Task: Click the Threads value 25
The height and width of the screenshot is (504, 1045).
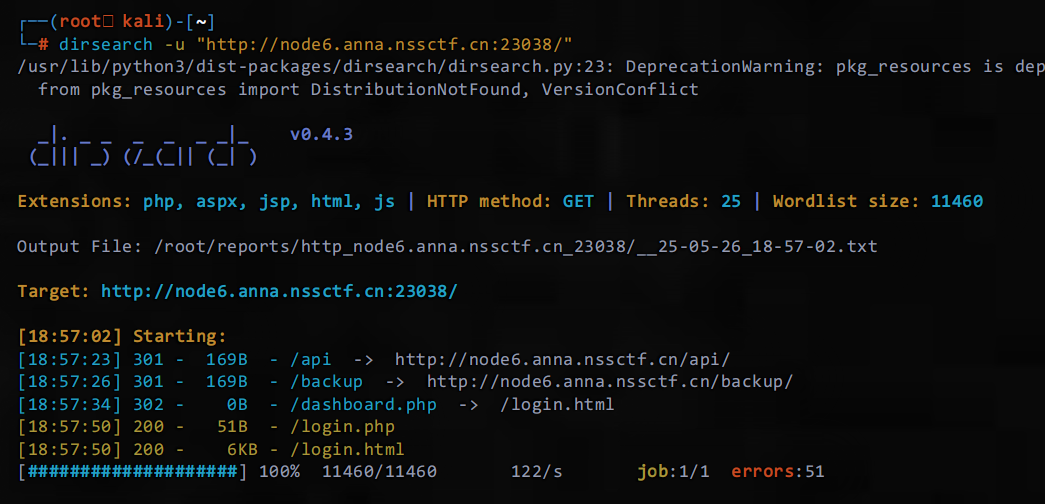Action: (x=730, y=201)
